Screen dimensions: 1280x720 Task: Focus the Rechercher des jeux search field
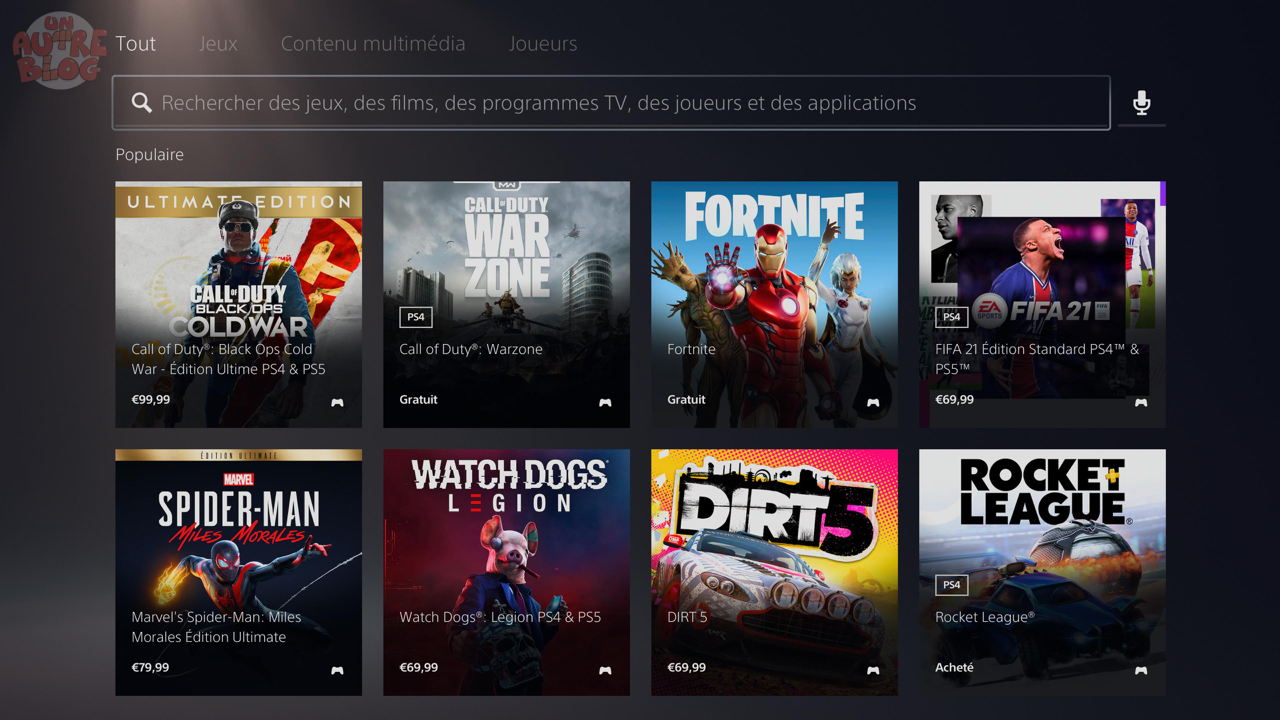(611, 103)
